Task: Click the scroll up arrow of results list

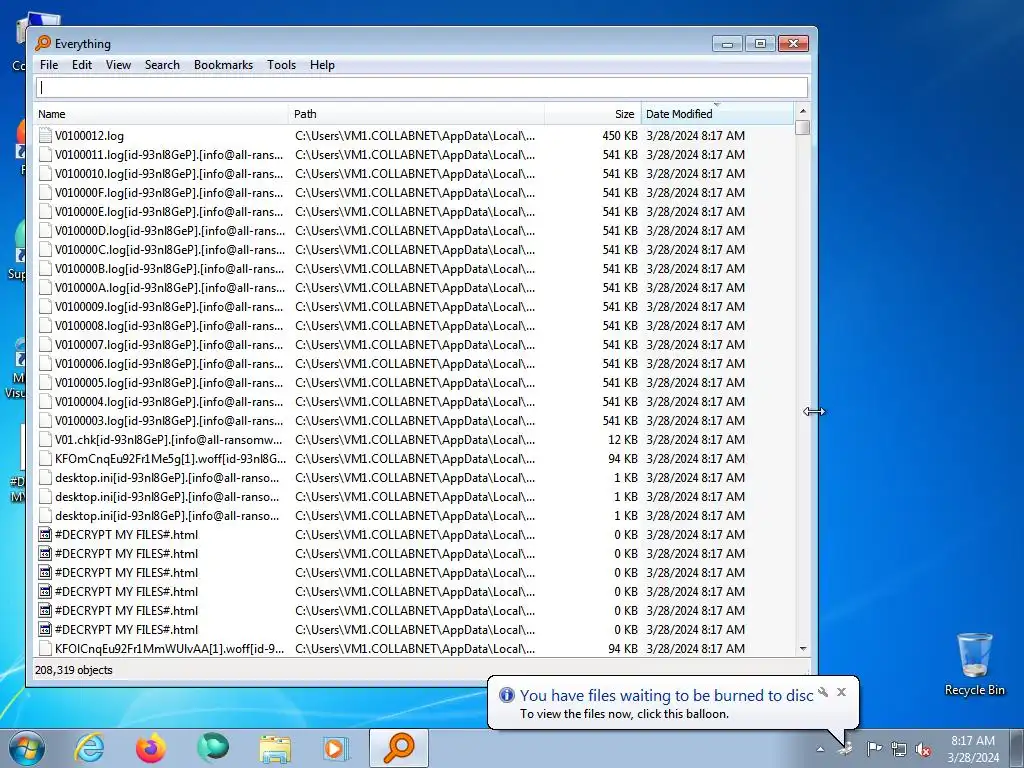Action: [x=803, y=111]
